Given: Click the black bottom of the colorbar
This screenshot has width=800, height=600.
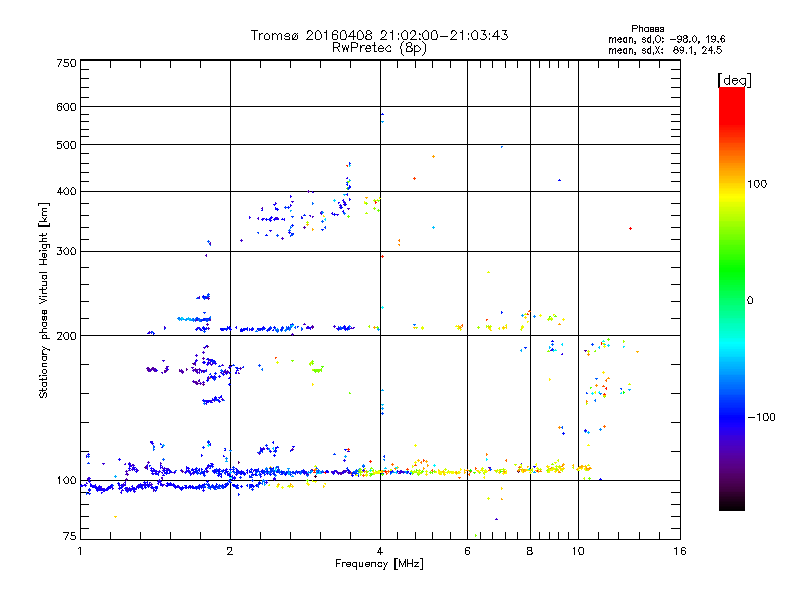Looking at the screenshot, I should coord(732,503).
